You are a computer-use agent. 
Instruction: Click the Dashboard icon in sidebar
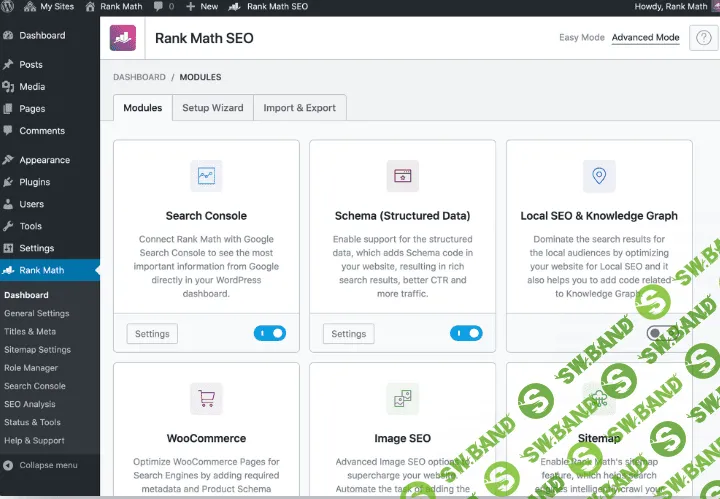point(8,35)
